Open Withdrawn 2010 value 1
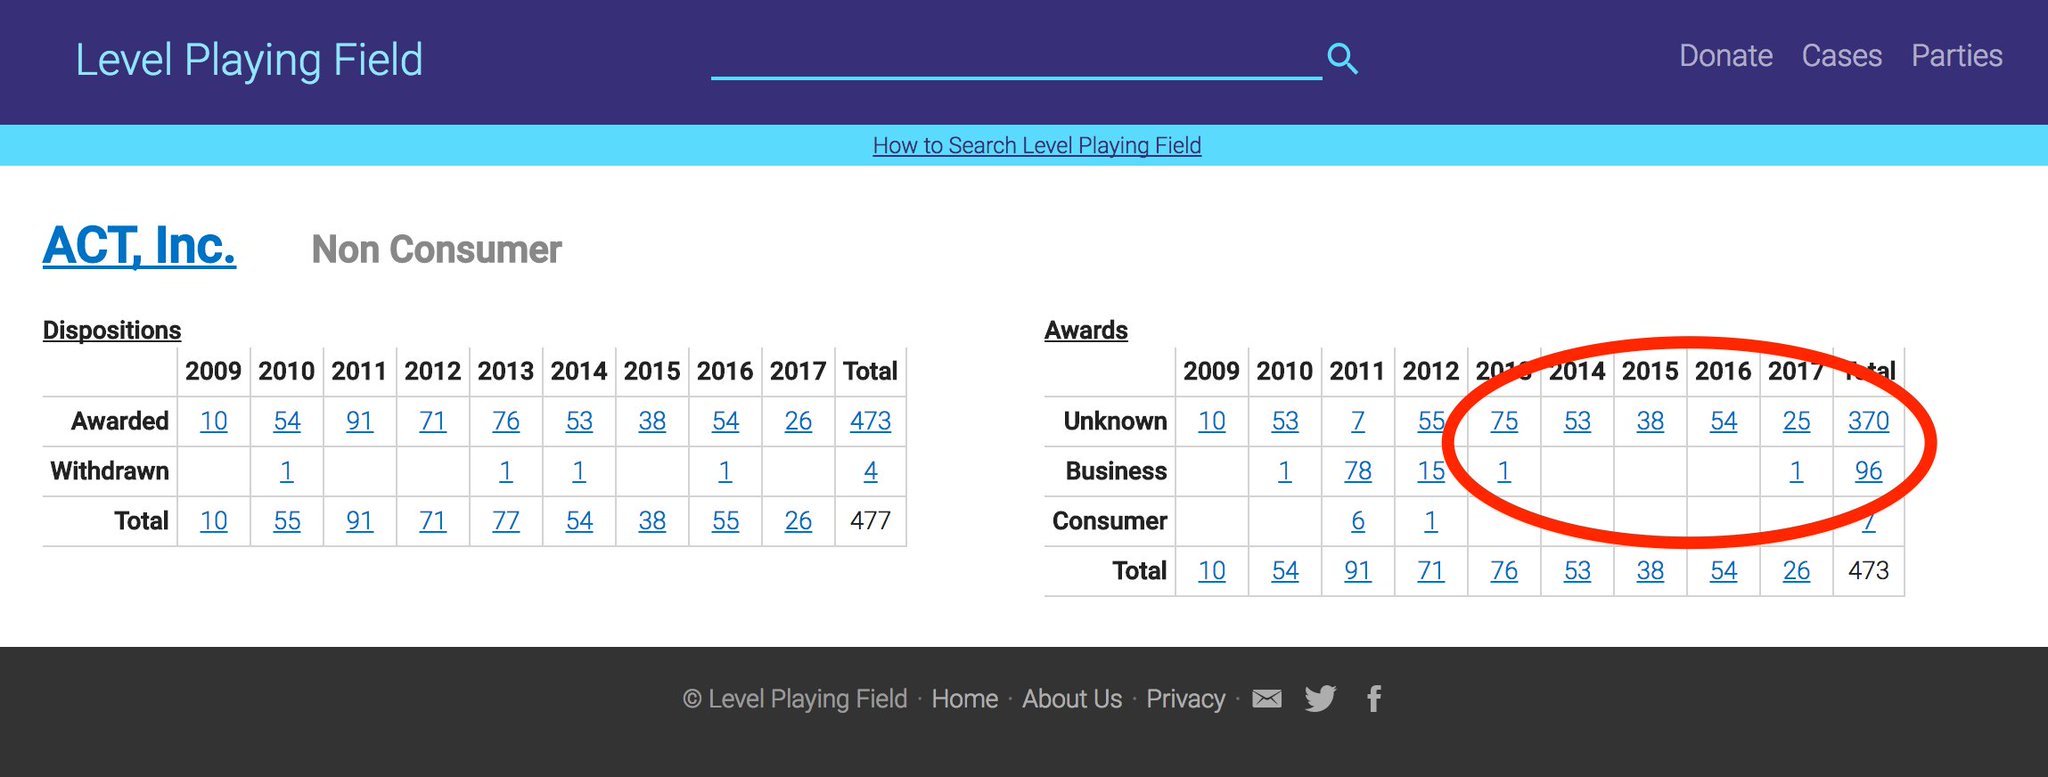 click(x=287, y=471)
